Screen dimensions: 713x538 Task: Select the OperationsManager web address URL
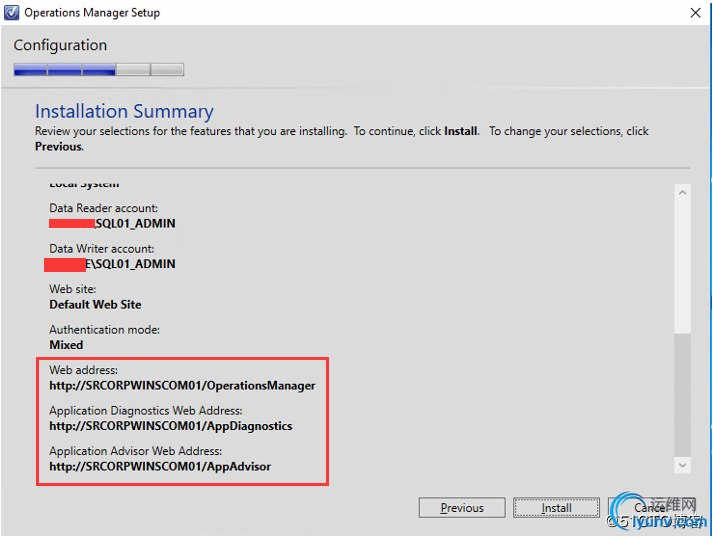[182, 386]
